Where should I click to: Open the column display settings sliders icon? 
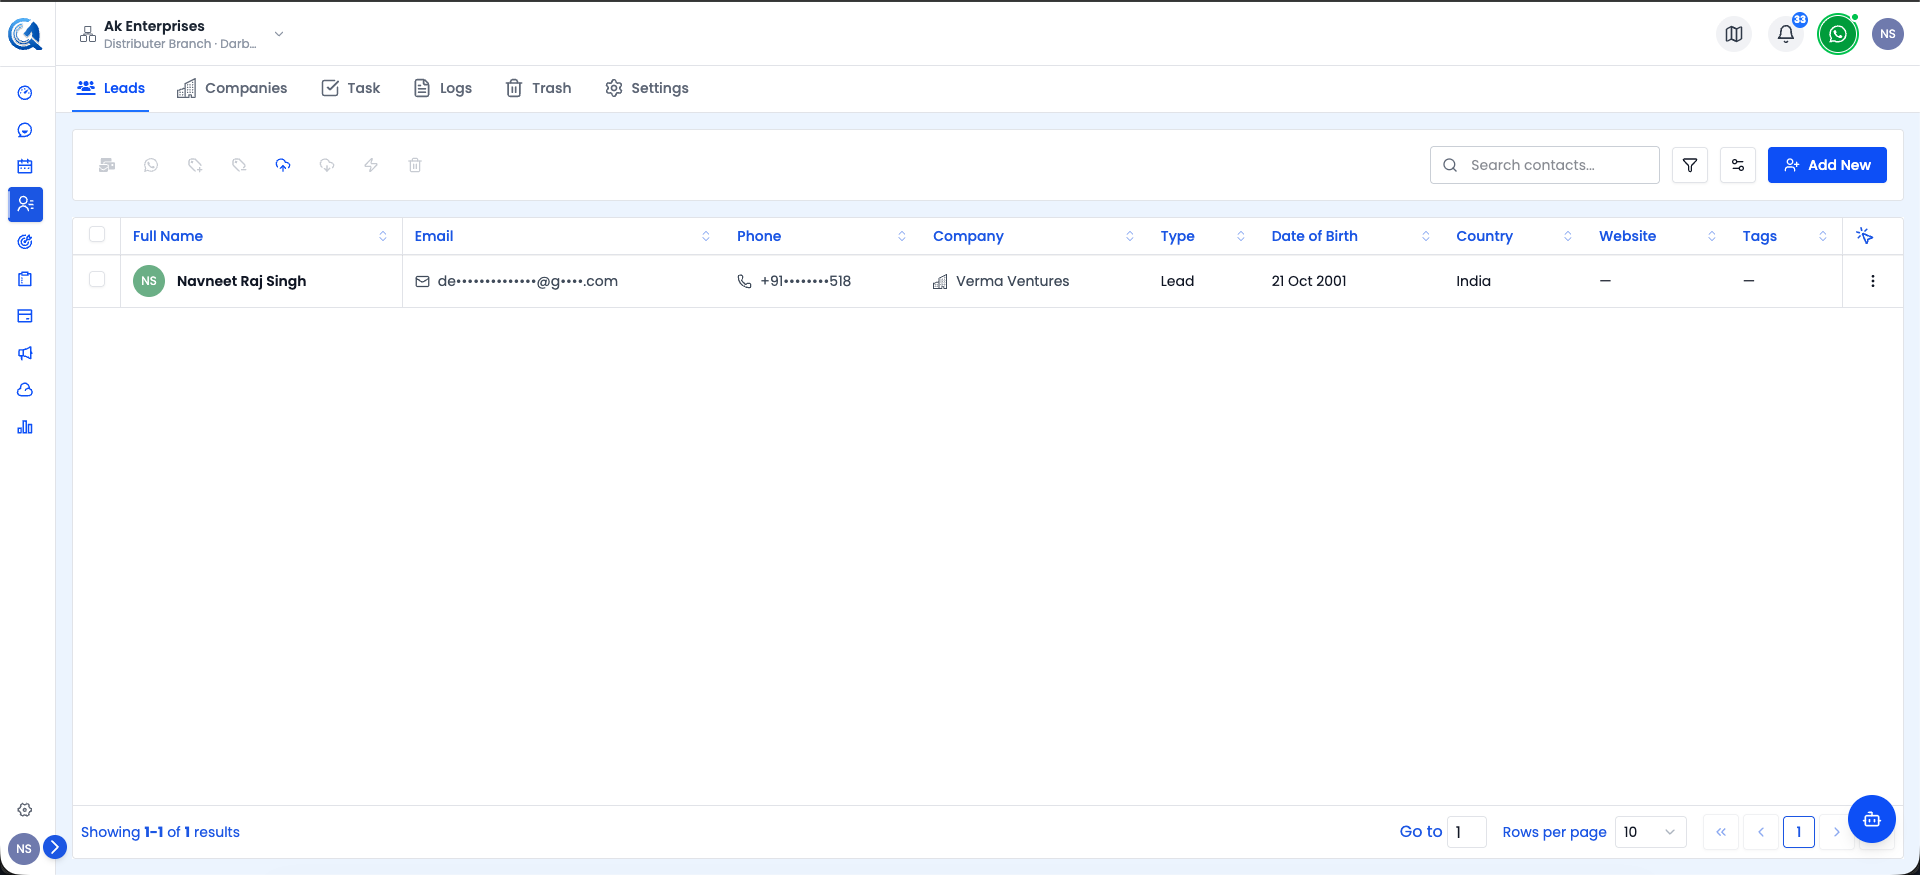tap(1738, 165)
